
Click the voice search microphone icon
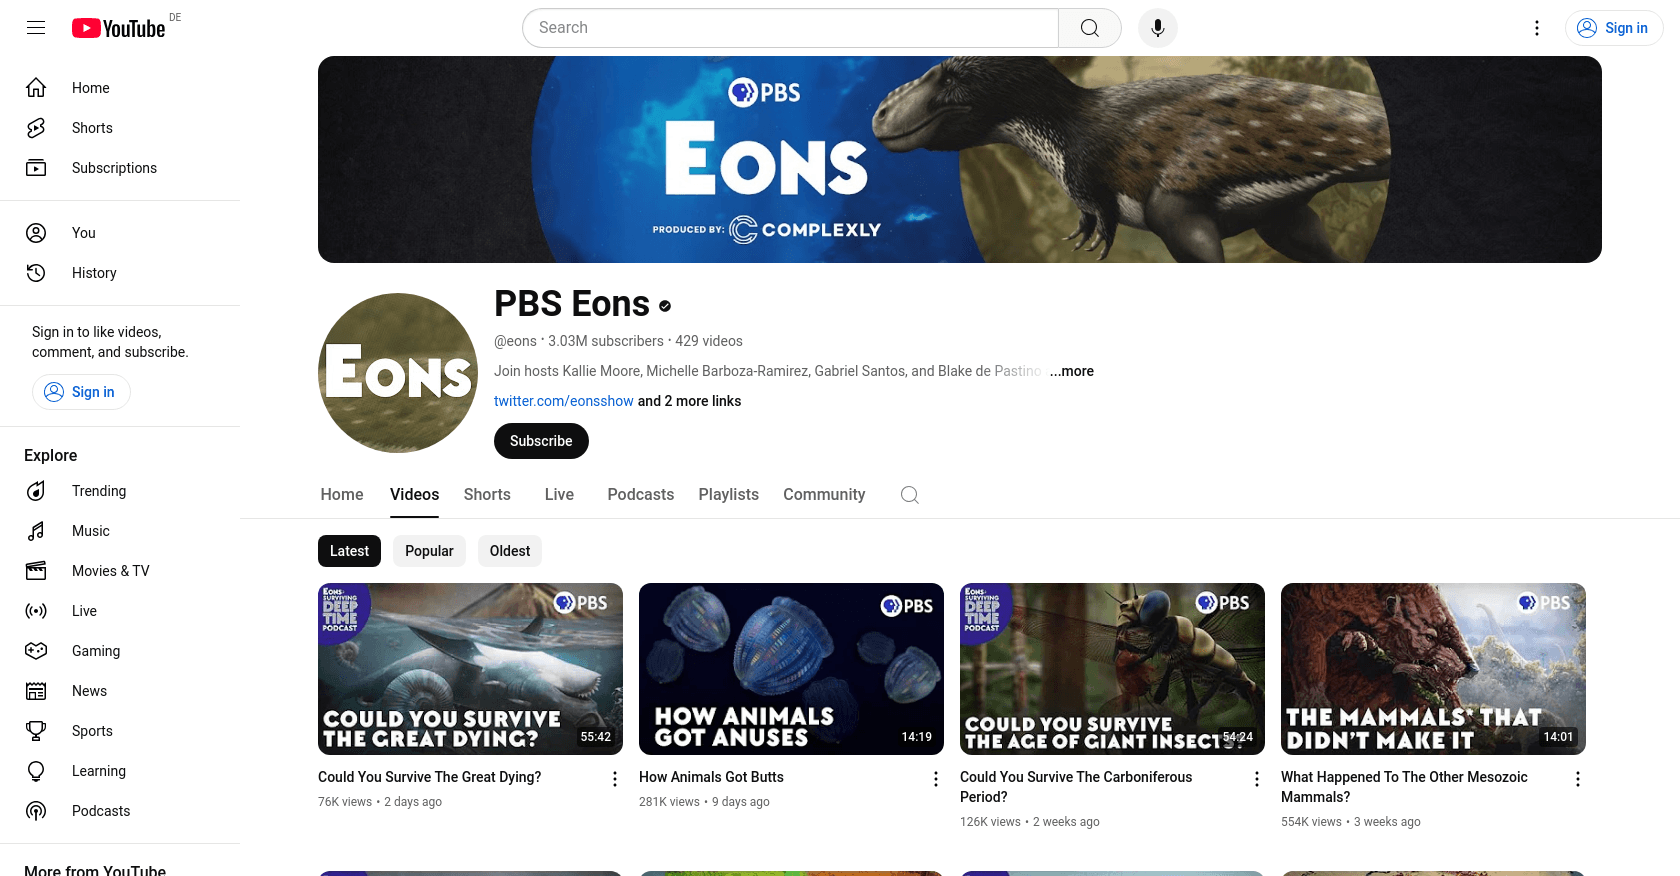coord(1157,28)
